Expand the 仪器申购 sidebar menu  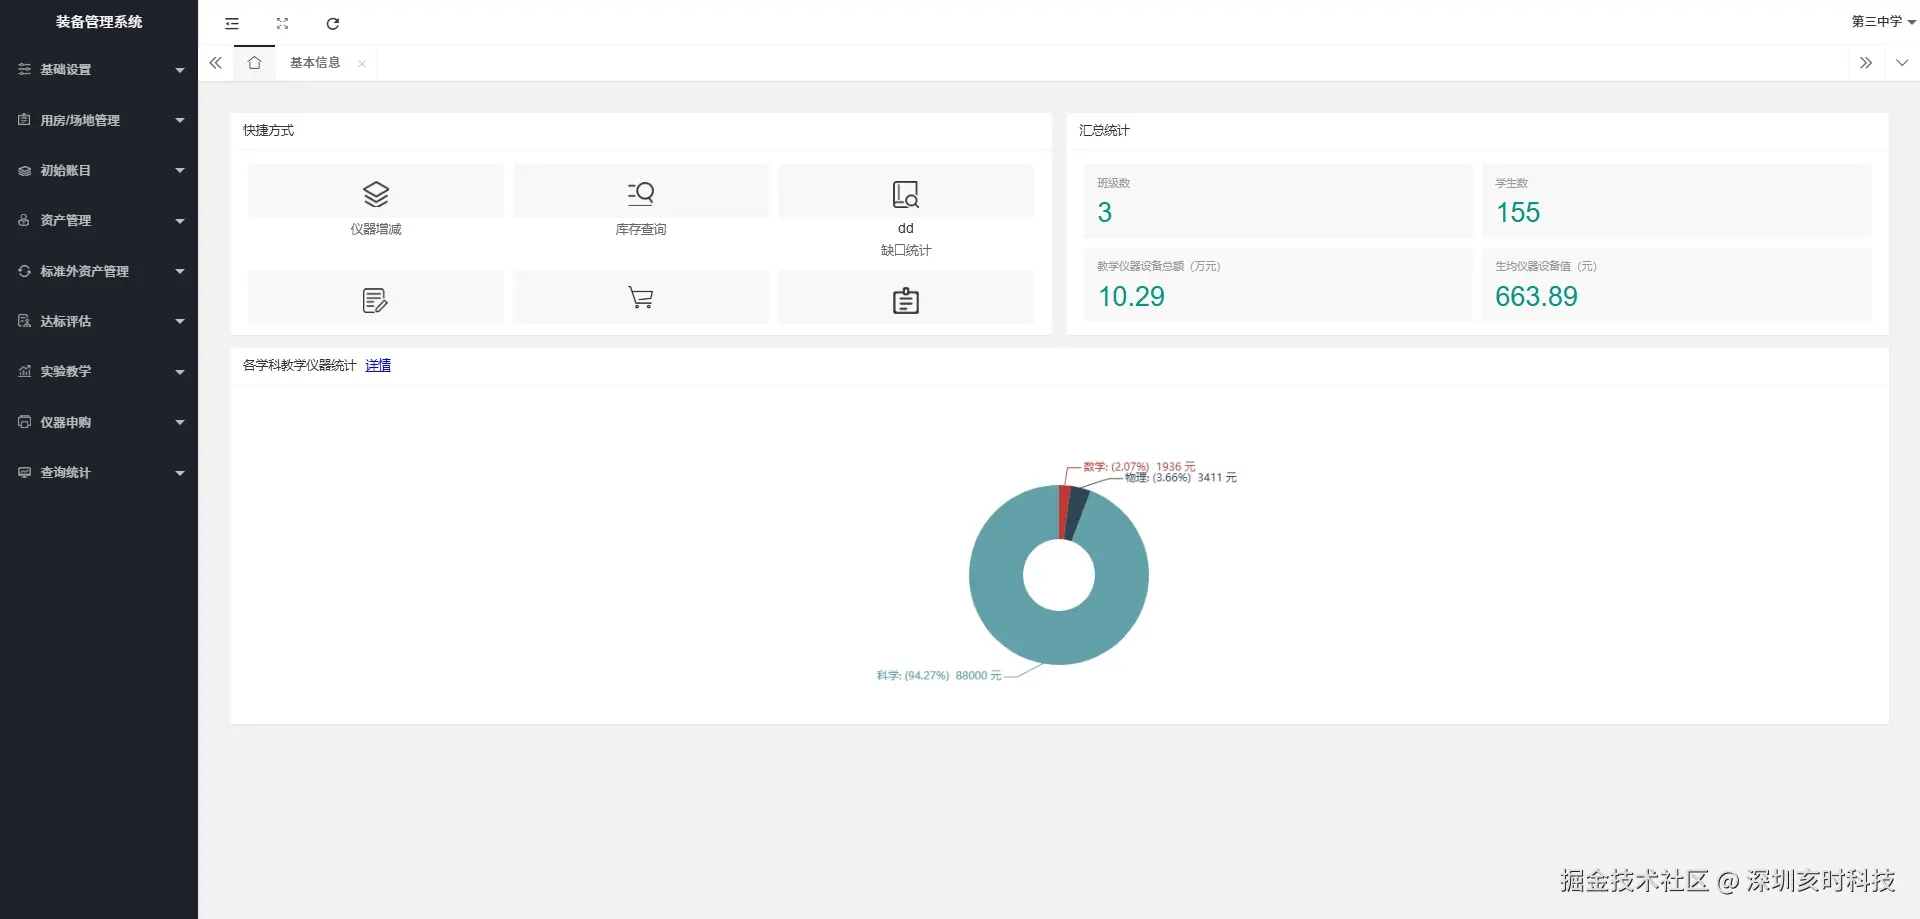pyautogui.click(x=99, y=422)
